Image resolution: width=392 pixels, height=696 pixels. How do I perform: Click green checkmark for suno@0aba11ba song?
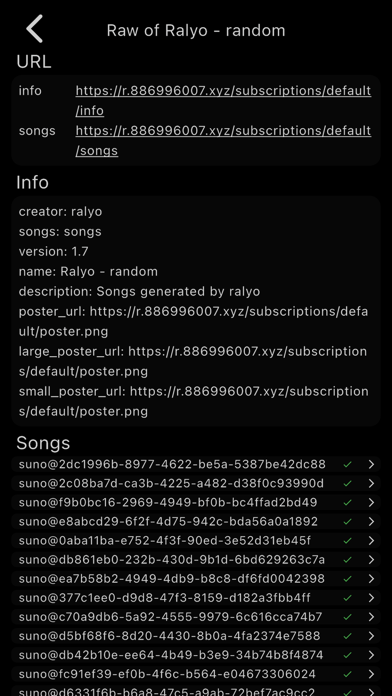348,541
